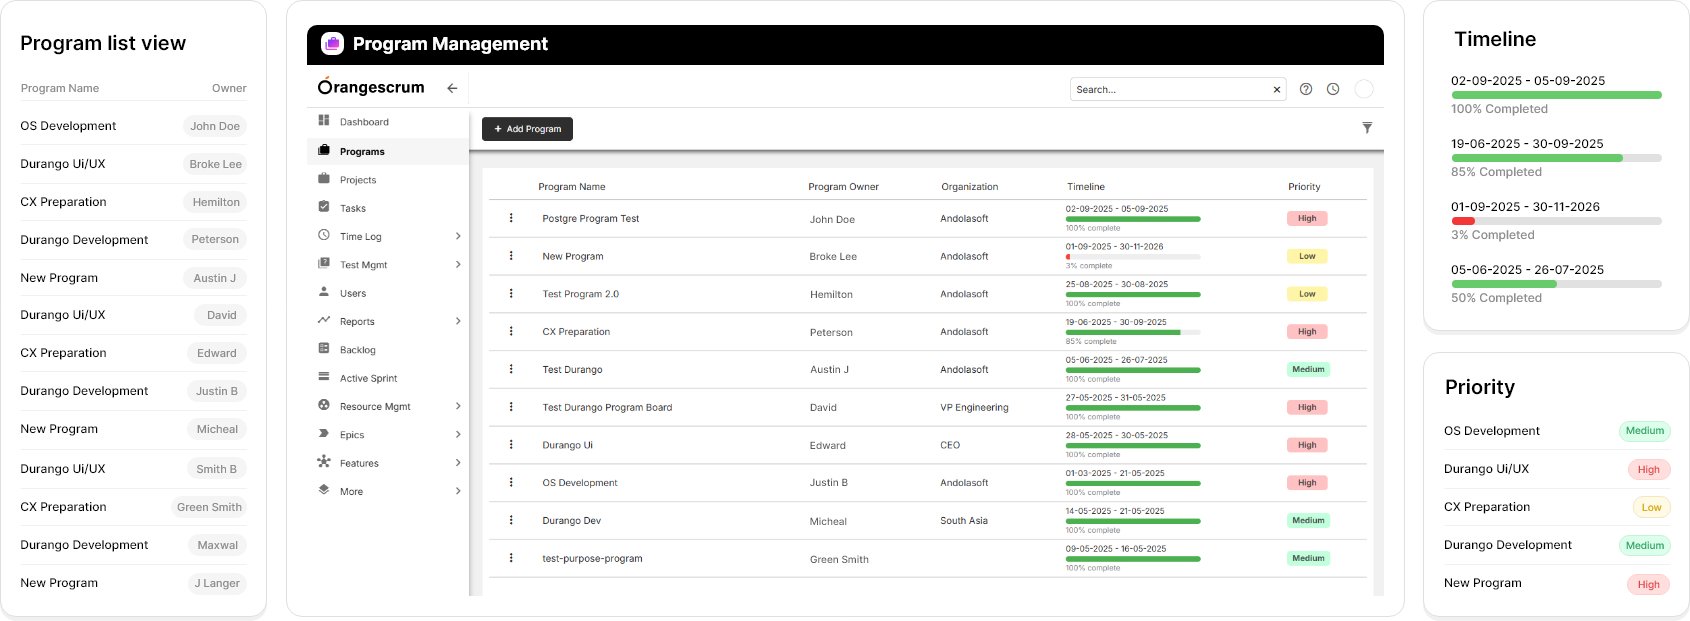Click the Resource Mgmt icon in sidebar
Viewport: 1690px width, 621px height.
324,406
